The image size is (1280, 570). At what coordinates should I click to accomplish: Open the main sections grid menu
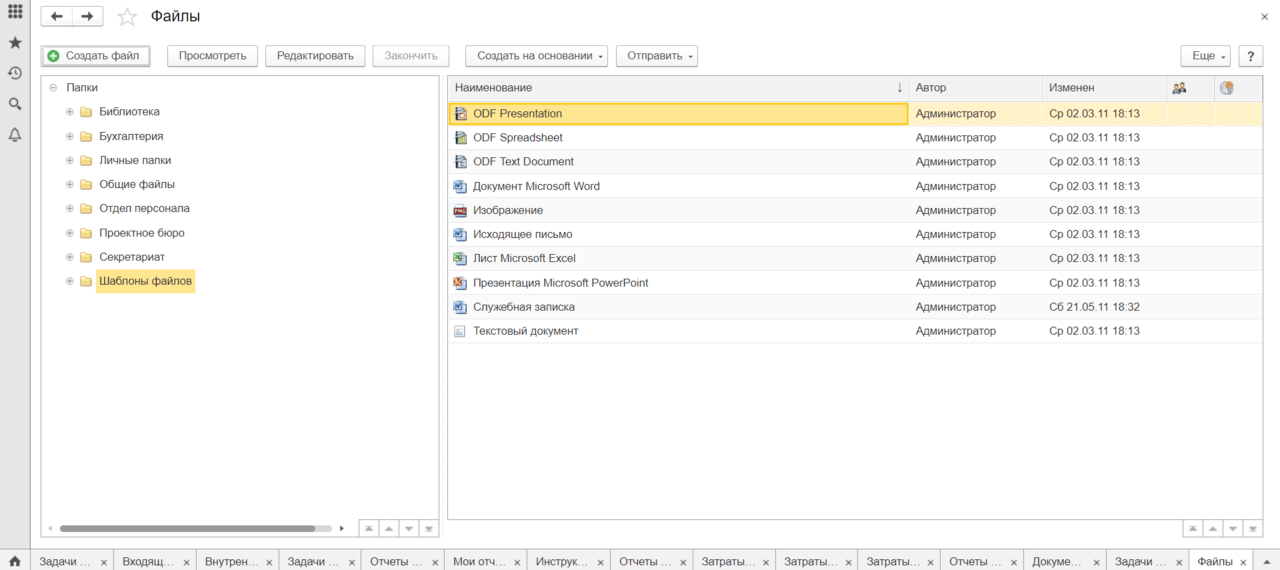point(15,12)
